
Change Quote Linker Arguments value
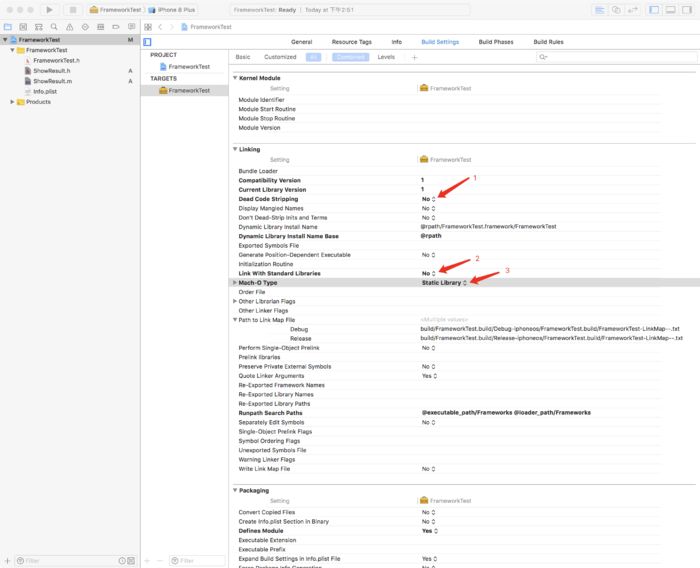pyautogui.click(x=429, y=376)
